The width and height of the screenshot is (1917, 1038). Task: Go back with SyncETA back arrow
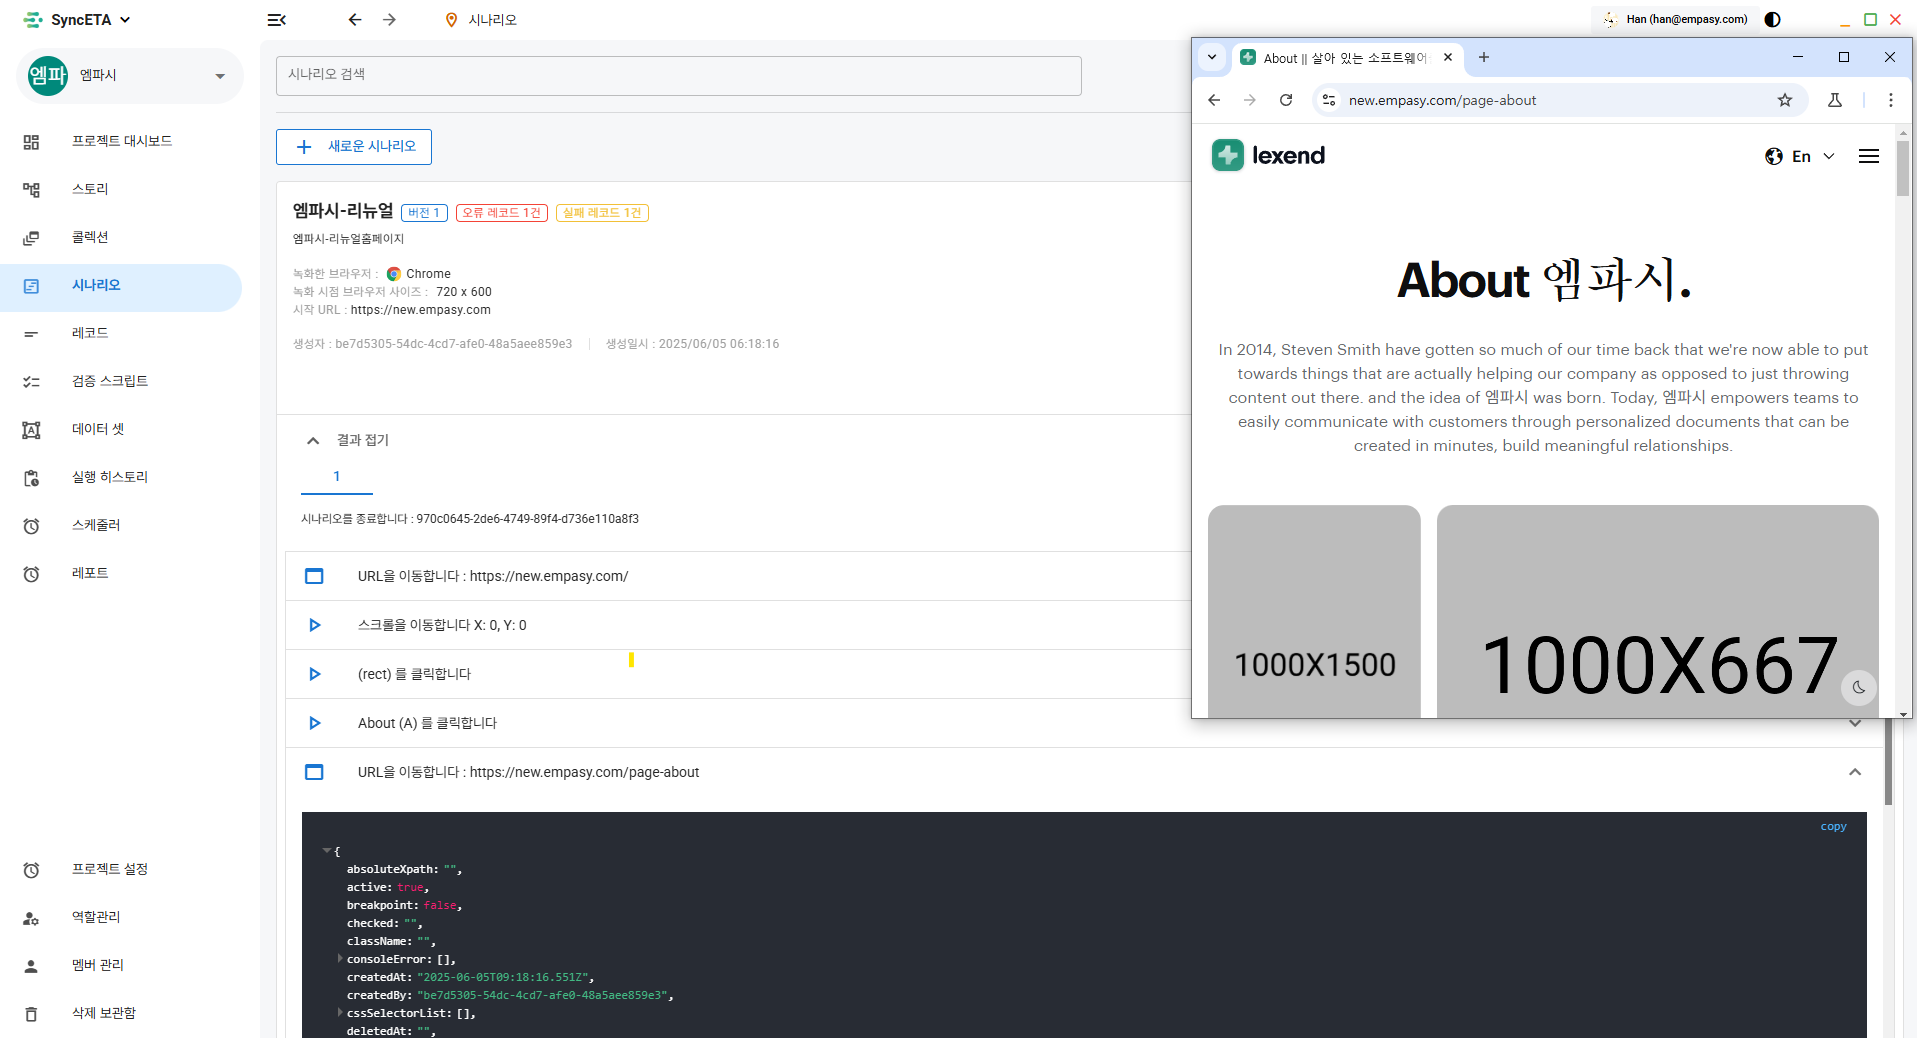click(x=355, y=20)
